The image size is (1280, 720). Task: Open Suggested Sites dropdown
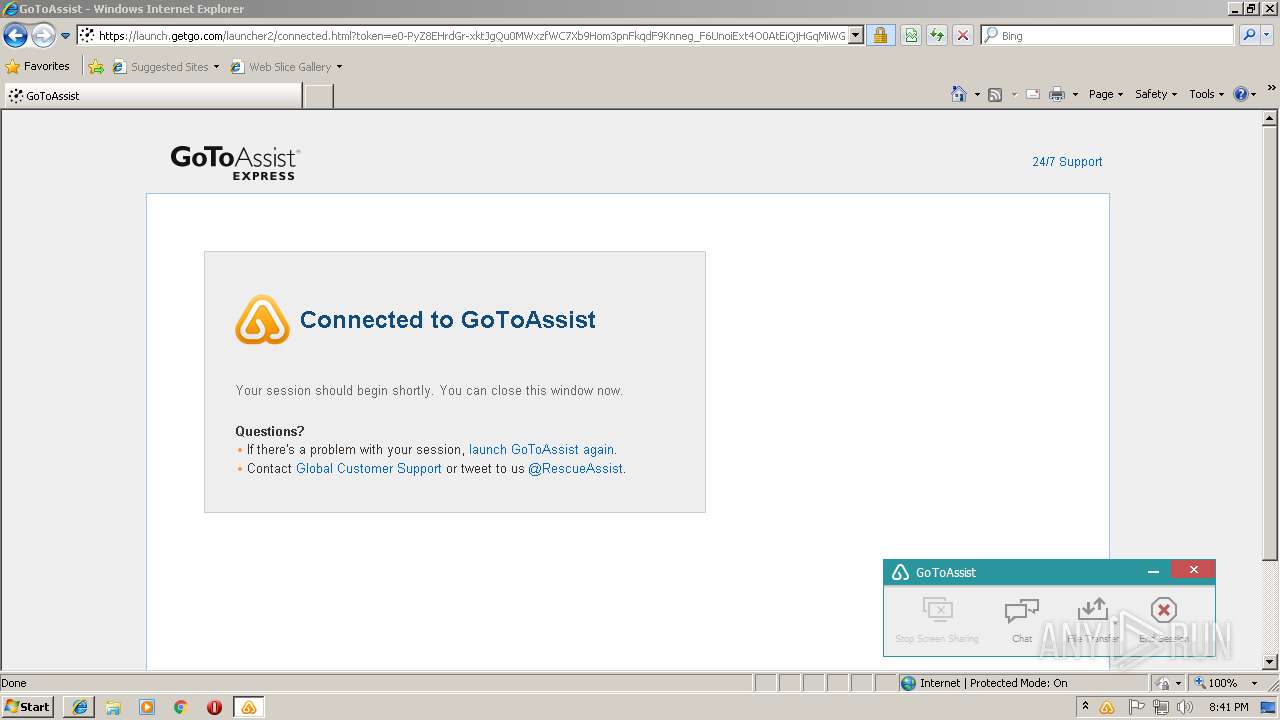tap(165, 67)
